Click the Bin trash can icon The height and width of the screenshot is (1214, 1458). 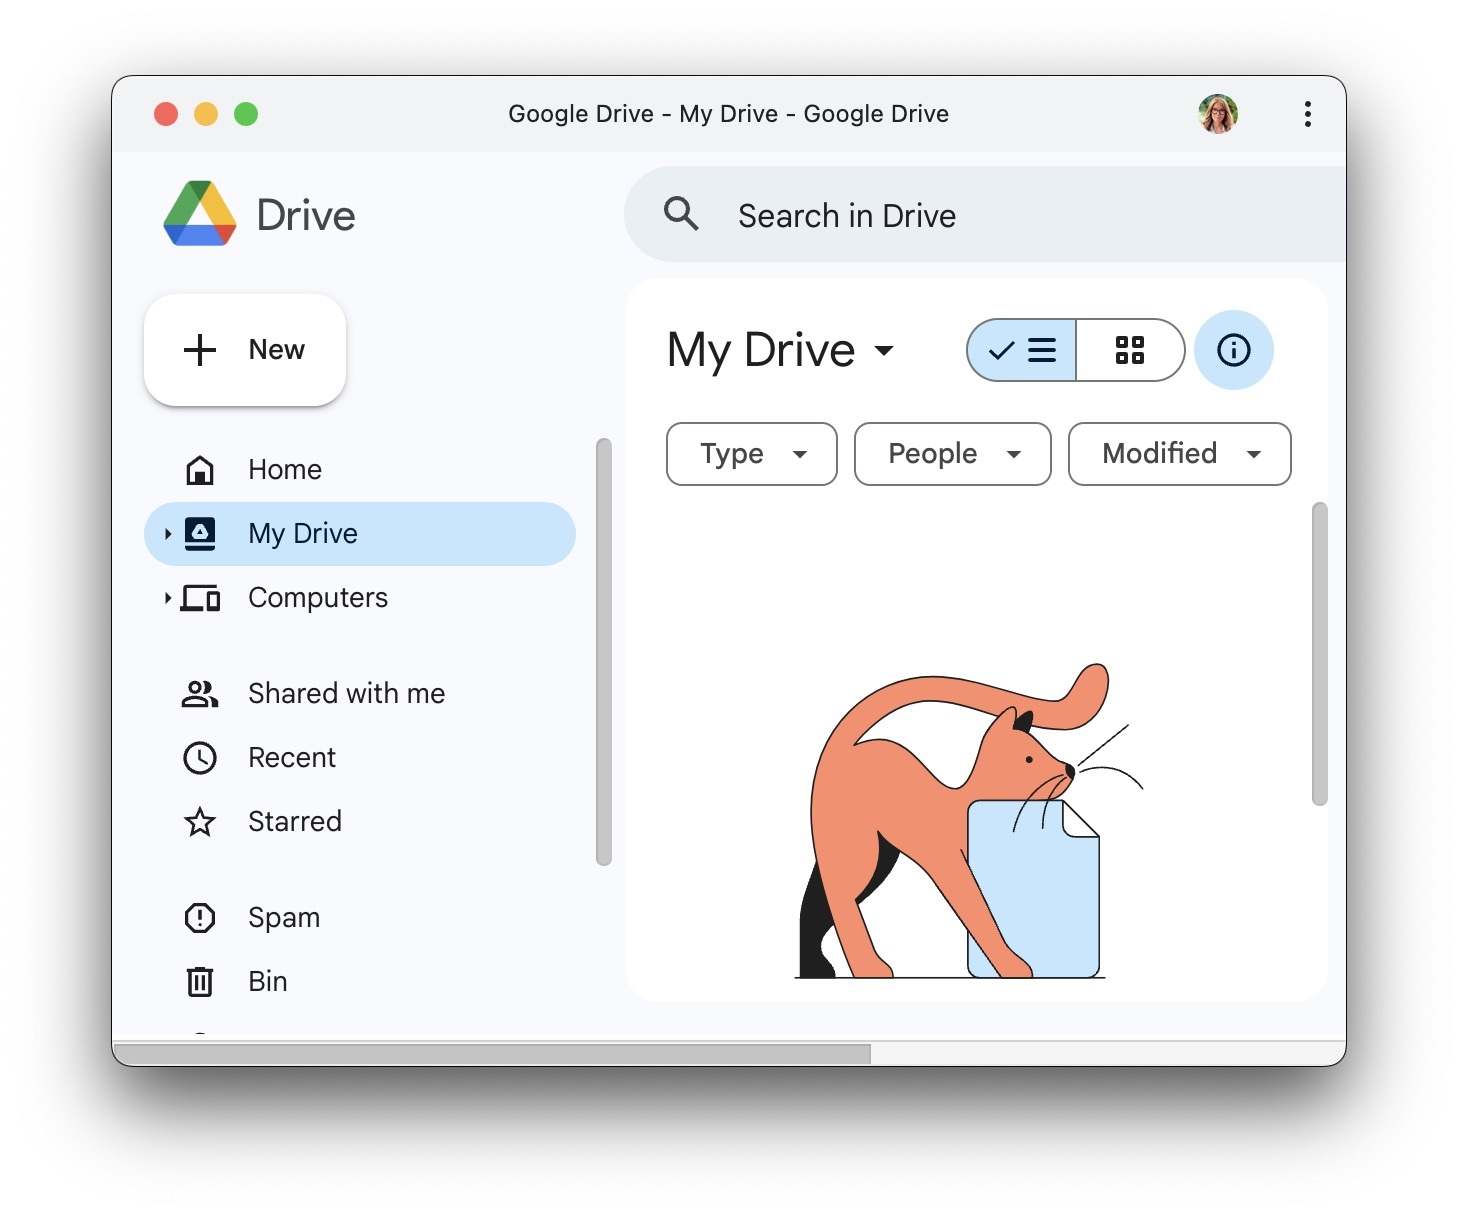point(200,982)
